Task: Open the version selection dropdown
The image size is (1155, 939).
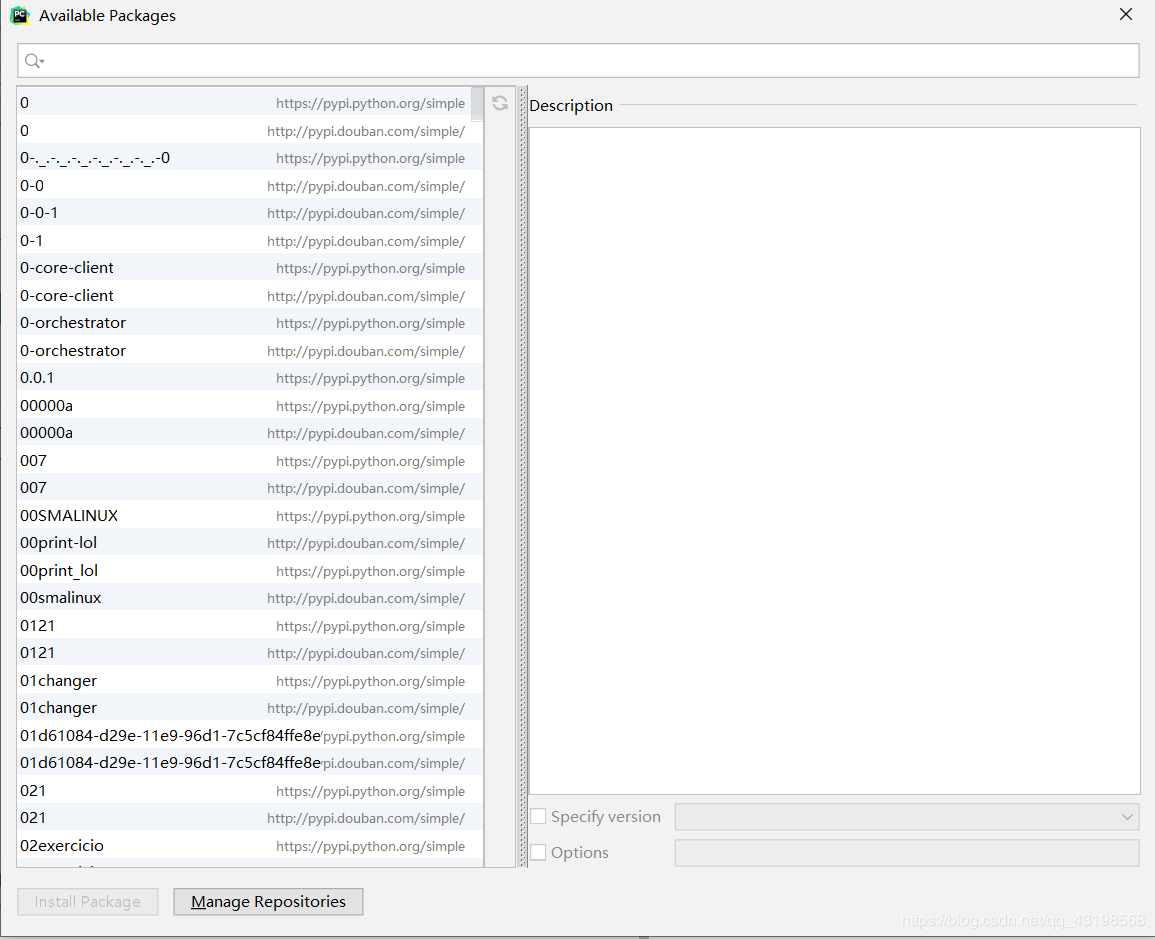Action: pyautogui.click(x=907, y=817)
